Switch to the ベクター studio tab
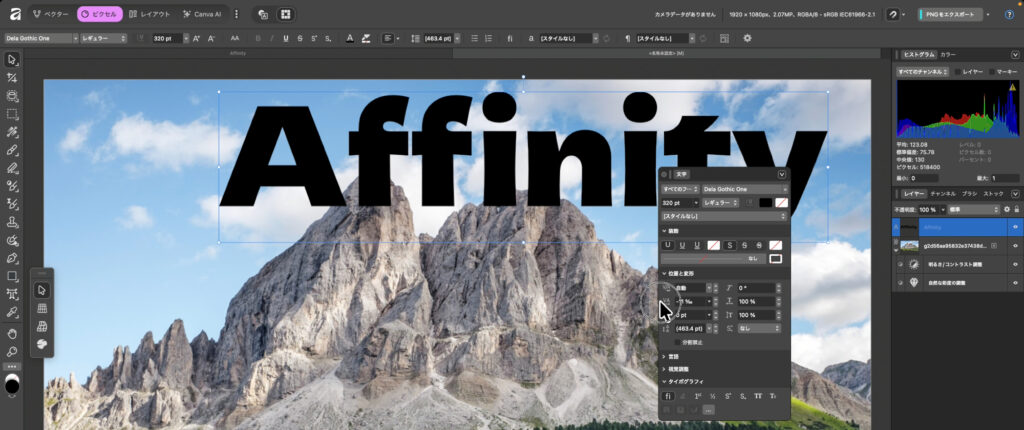This screenshot has width=1024, height=430. (x=51, y=15)
